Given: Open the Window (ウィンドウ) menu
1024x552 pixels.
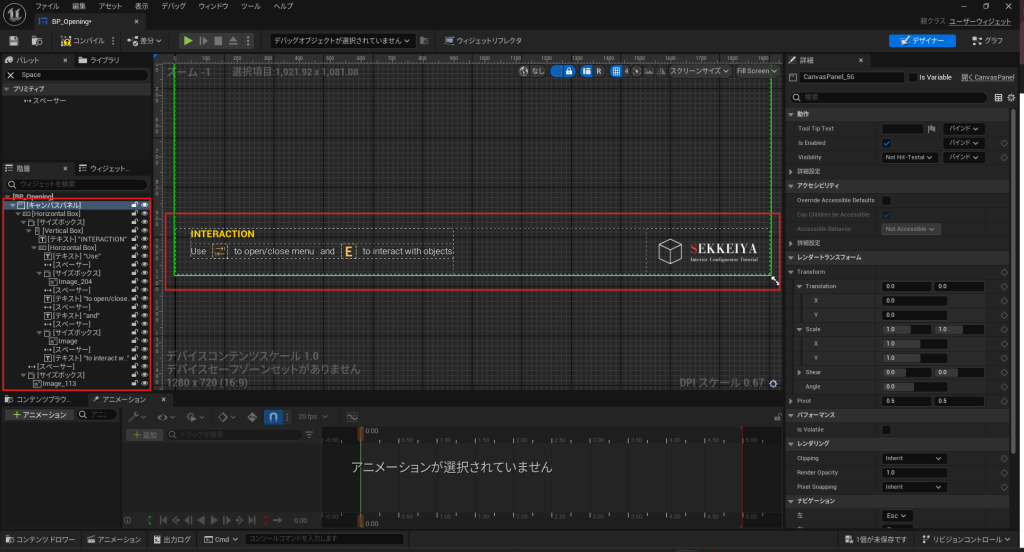Looking at the screenshot, I should (x=213, y=6).
